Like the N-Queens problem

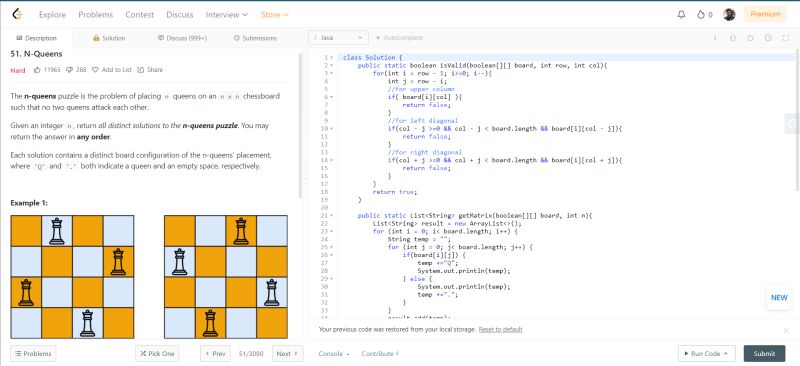pyautogui.click(x=37, y=70)
